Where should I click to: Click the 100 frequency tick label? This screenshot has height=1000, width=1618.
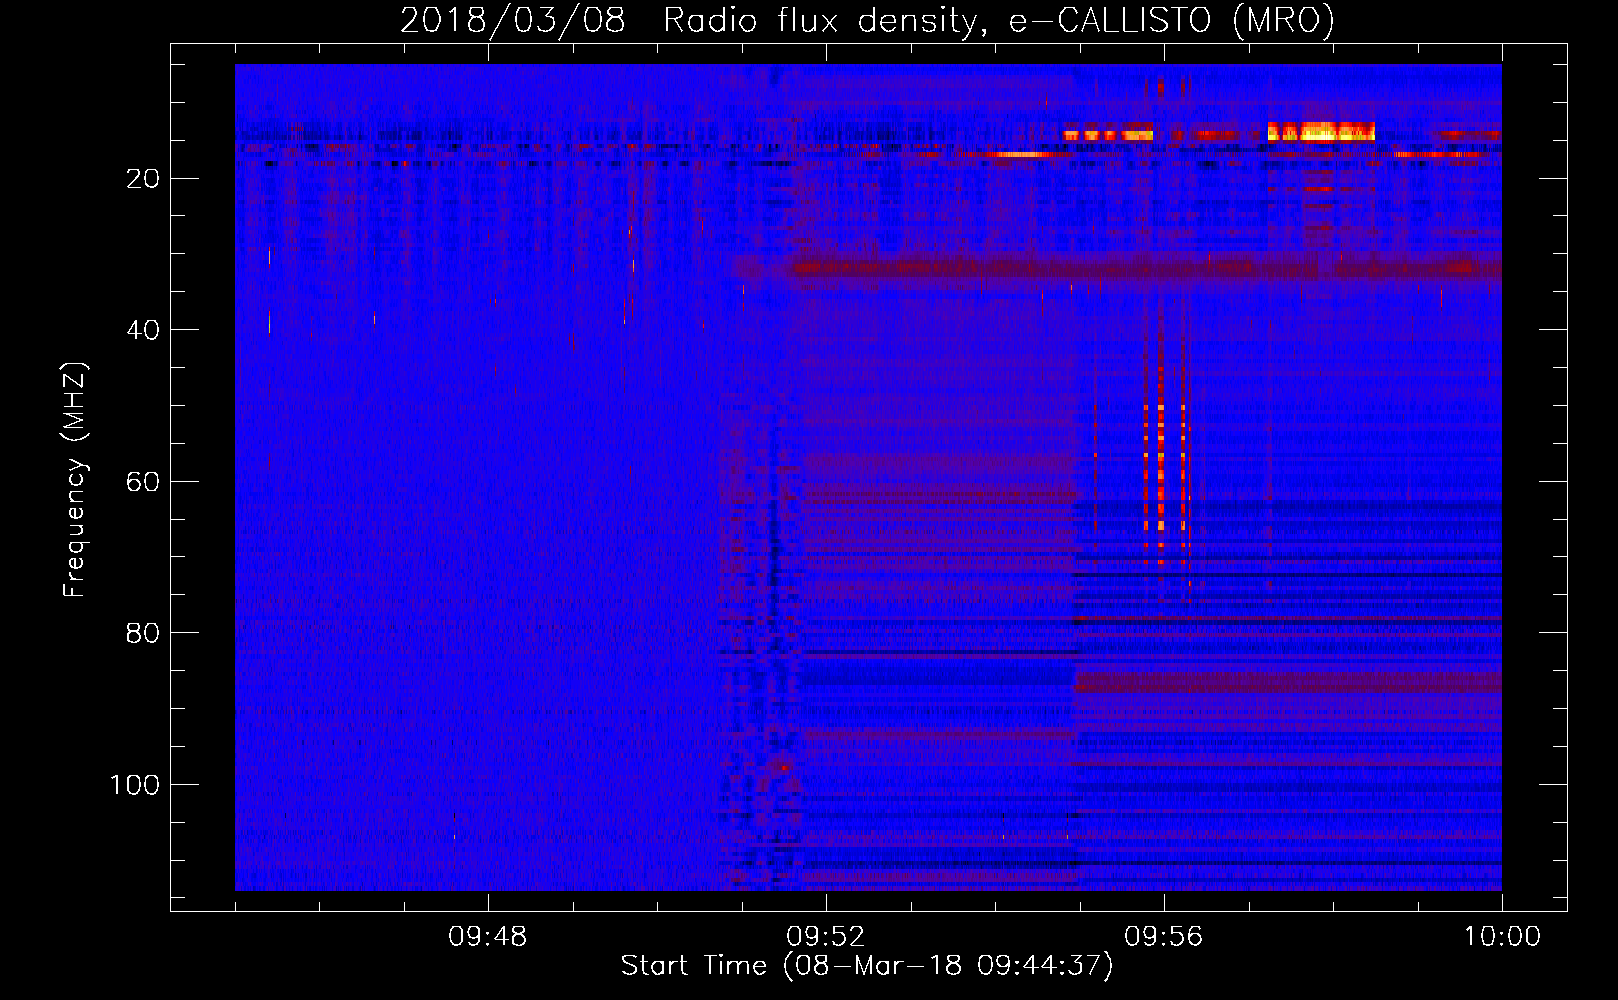[x=135, y=785]
